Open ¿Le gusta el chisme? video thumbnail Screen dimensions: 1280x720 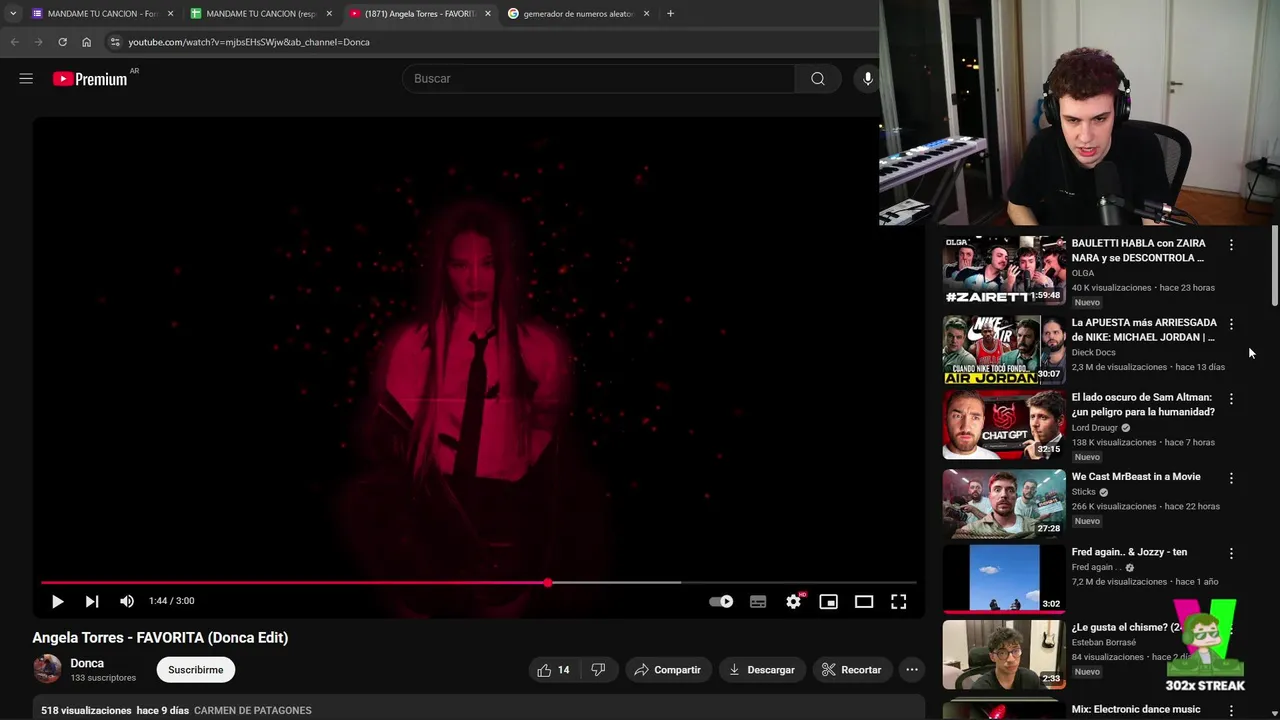coord(1004,654)
